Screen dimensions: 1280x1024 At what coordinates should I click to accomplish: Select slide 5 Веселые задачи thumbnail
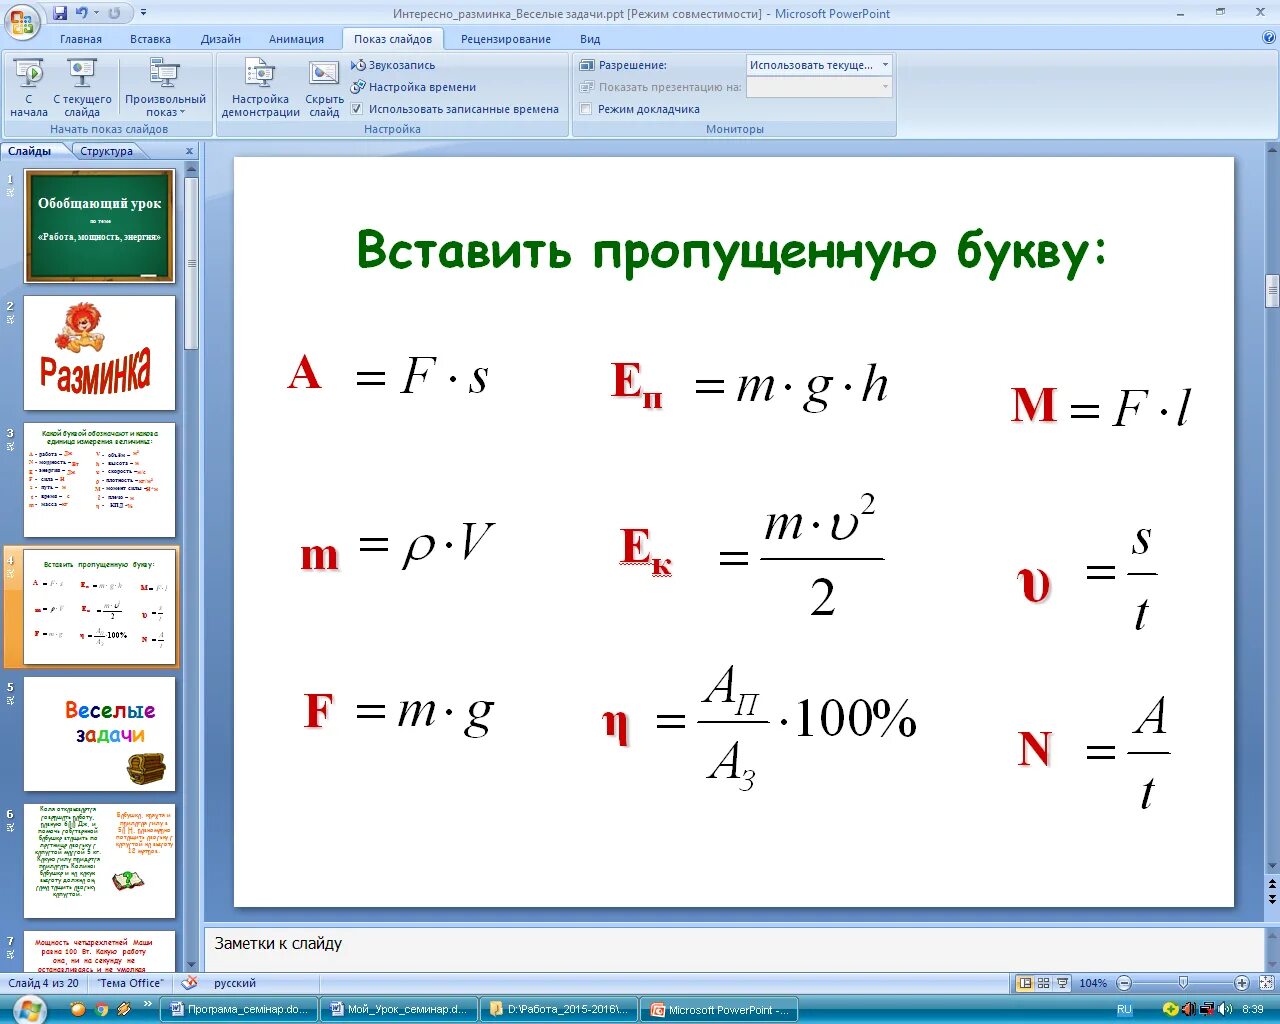click(99, 733)
